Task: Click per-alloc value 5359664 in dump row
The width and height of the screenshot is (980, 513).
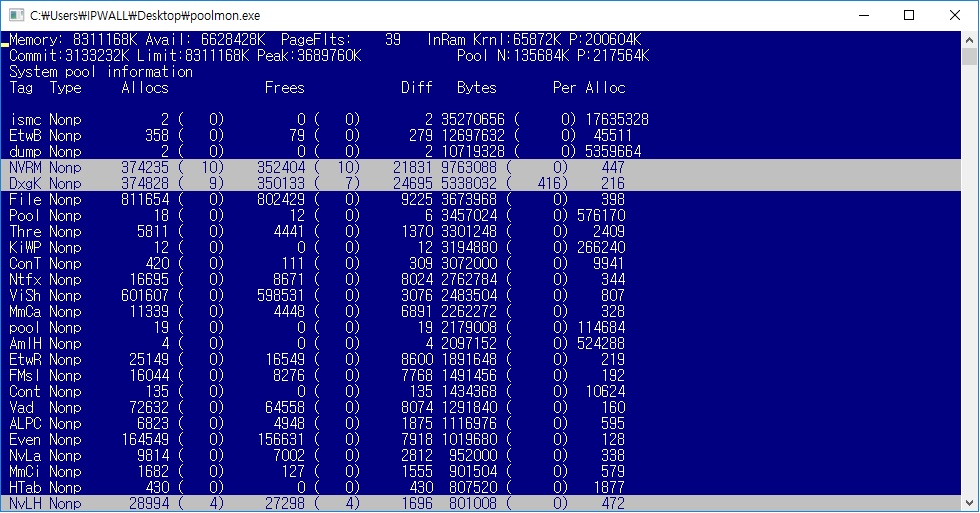Action: tap(613, 151)
